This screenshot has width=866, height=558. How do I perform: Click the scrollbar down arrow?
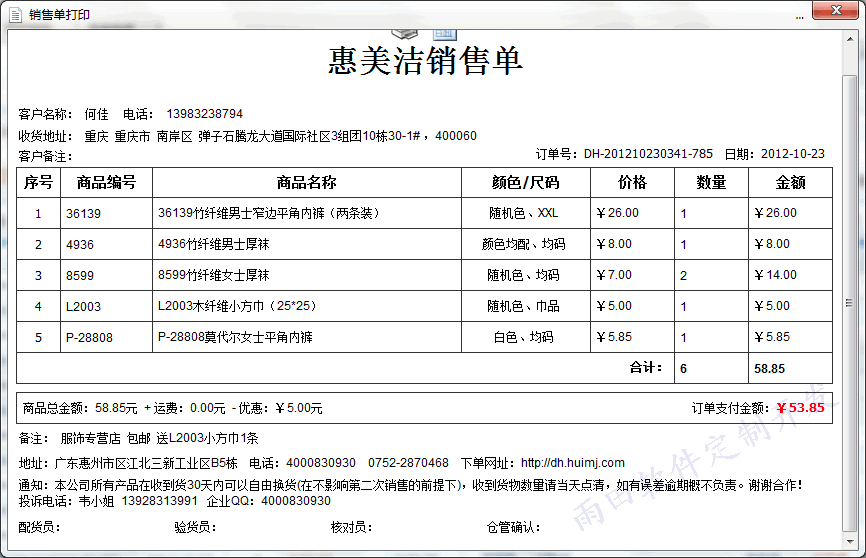pos(850,541)
